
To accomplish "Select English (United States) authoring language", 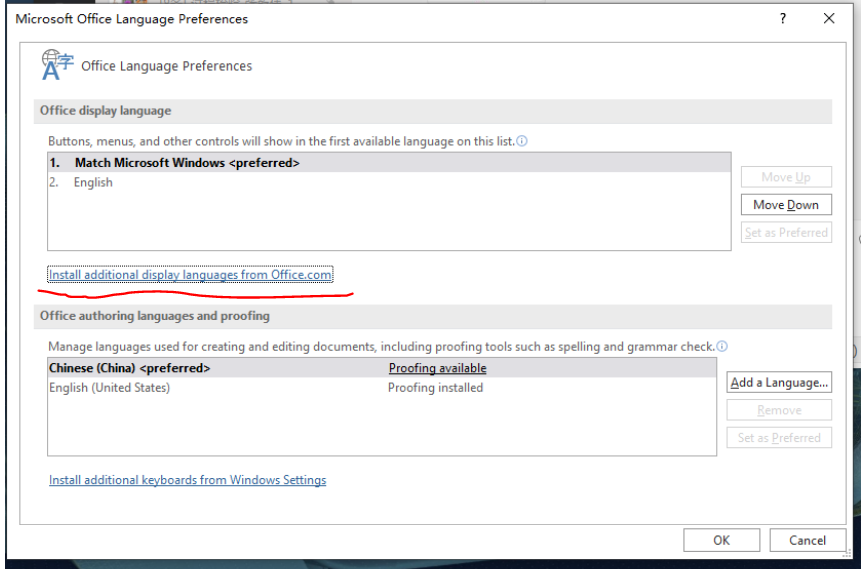I will 109,388.
